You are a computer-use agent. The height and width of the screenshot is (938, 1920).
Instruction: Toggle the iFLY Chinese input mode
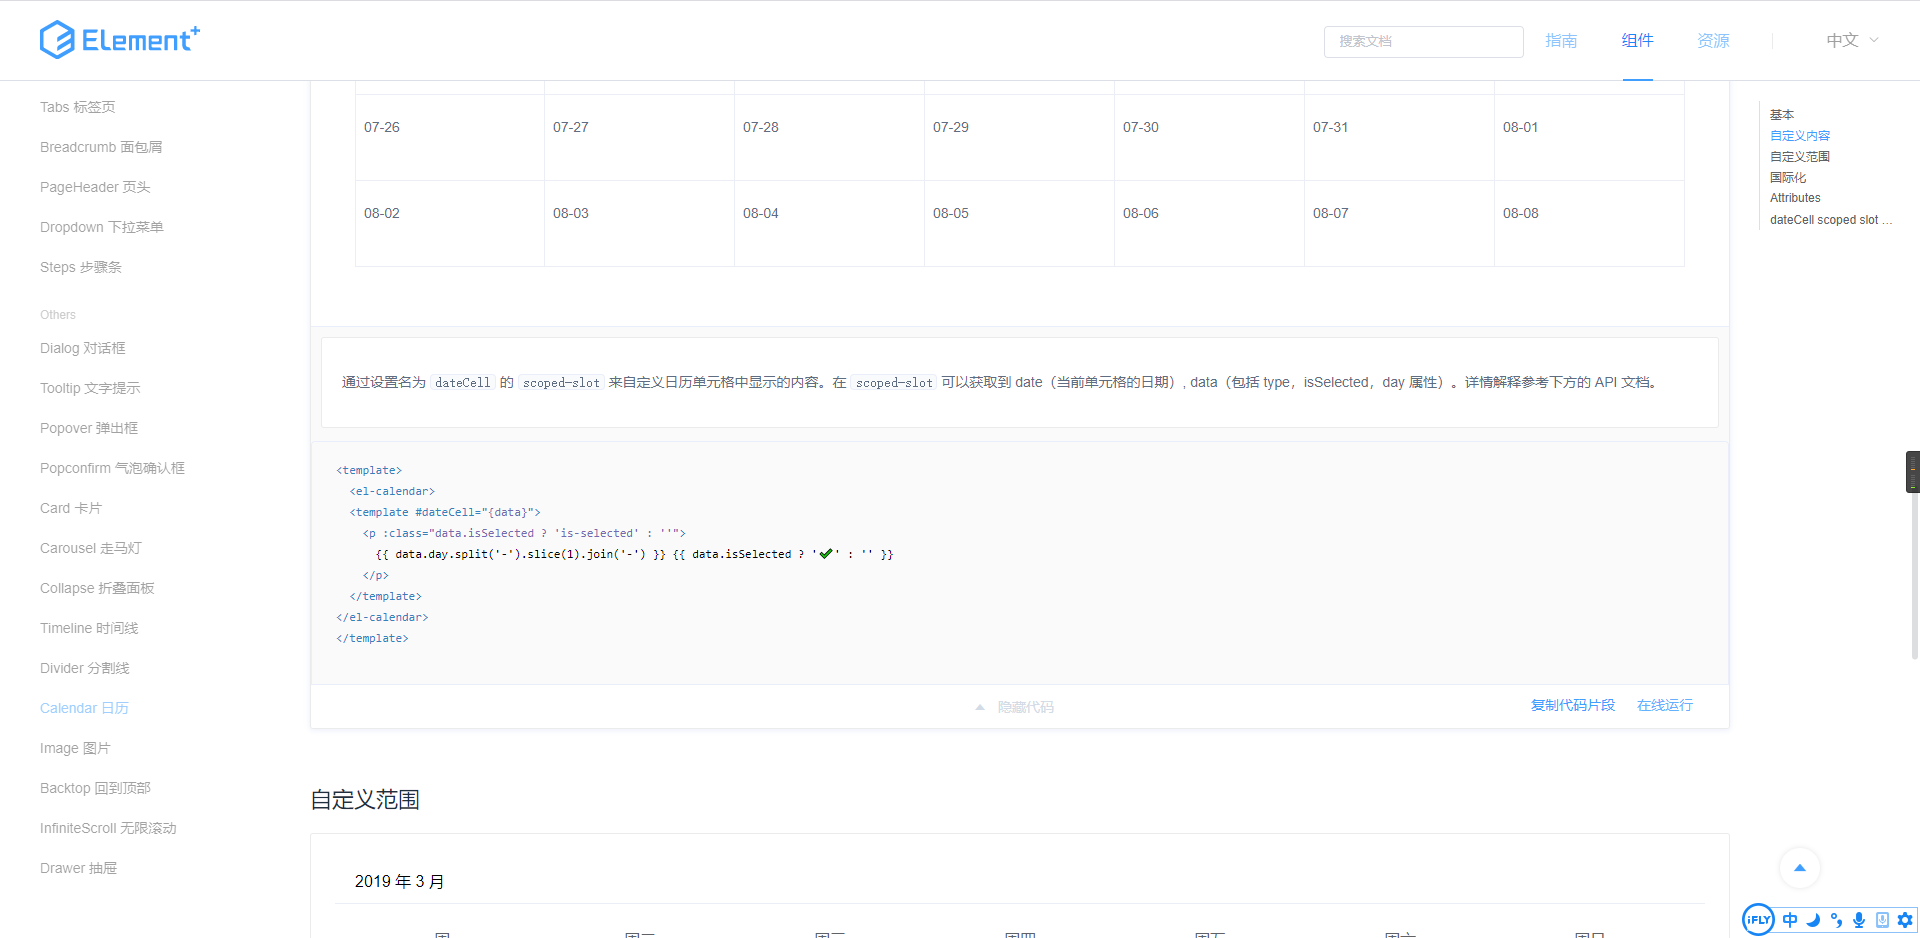click(1790, 920)
